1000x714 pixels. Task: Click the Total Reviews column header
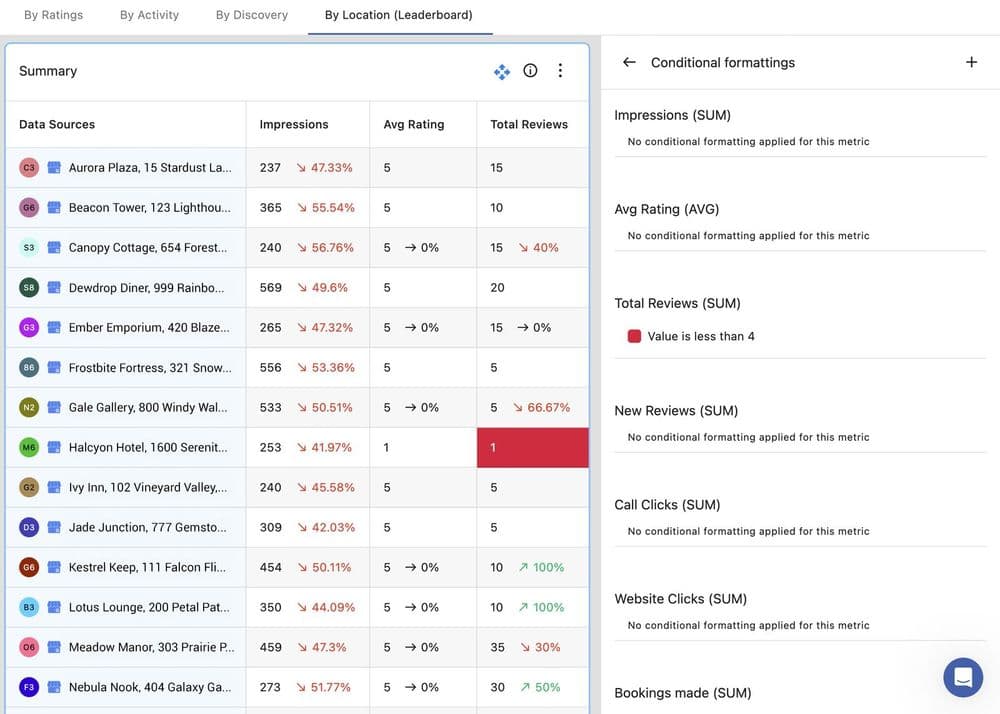click(x=529, y=125)
